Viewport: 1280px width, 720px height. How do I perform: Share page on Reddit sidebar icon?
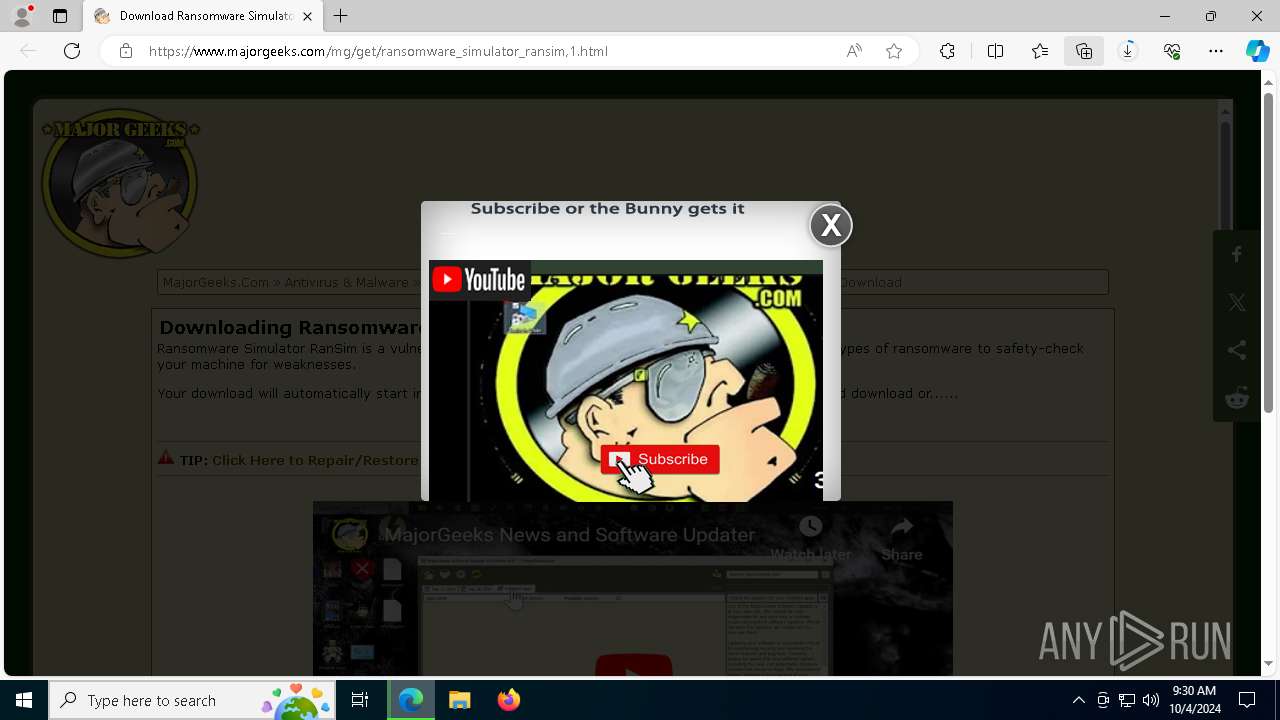click(1237, 398)
